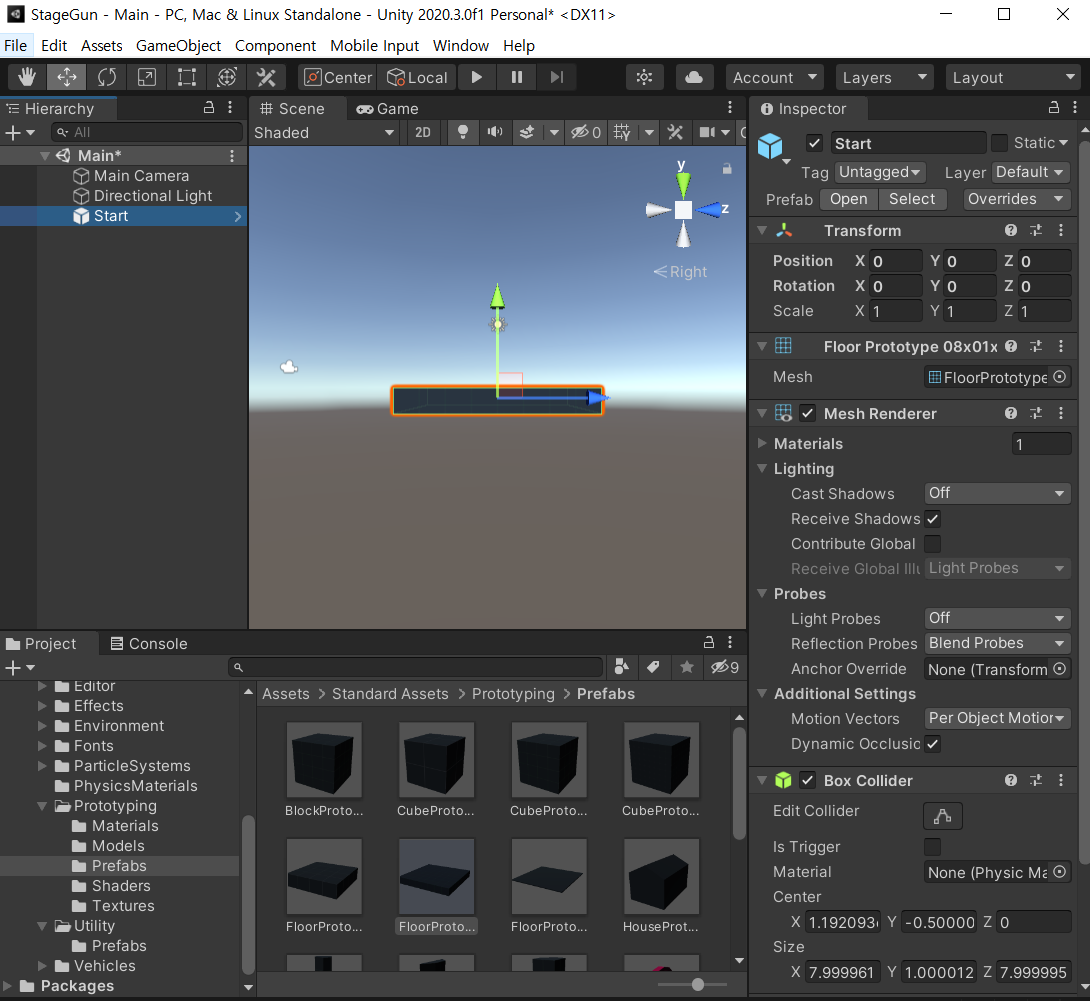Expand Materials section in Mesh Renderer
1090x1001 pixels.
(x=763, y=443)
